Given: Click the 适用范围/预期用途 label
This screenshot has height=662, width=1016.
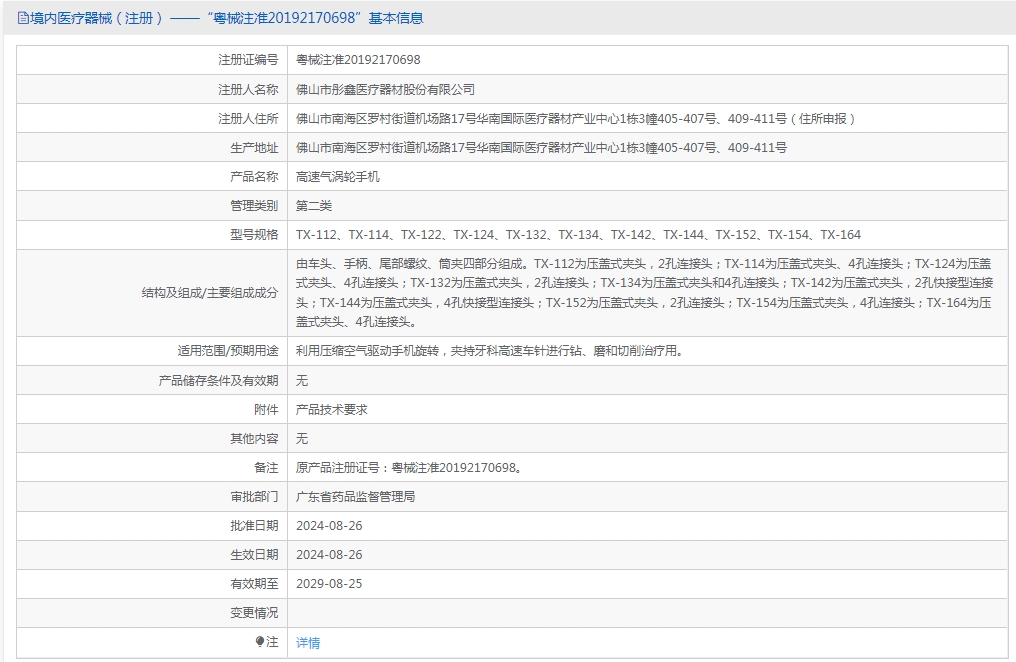Looking at the screenshot, I should pos(228,351).
